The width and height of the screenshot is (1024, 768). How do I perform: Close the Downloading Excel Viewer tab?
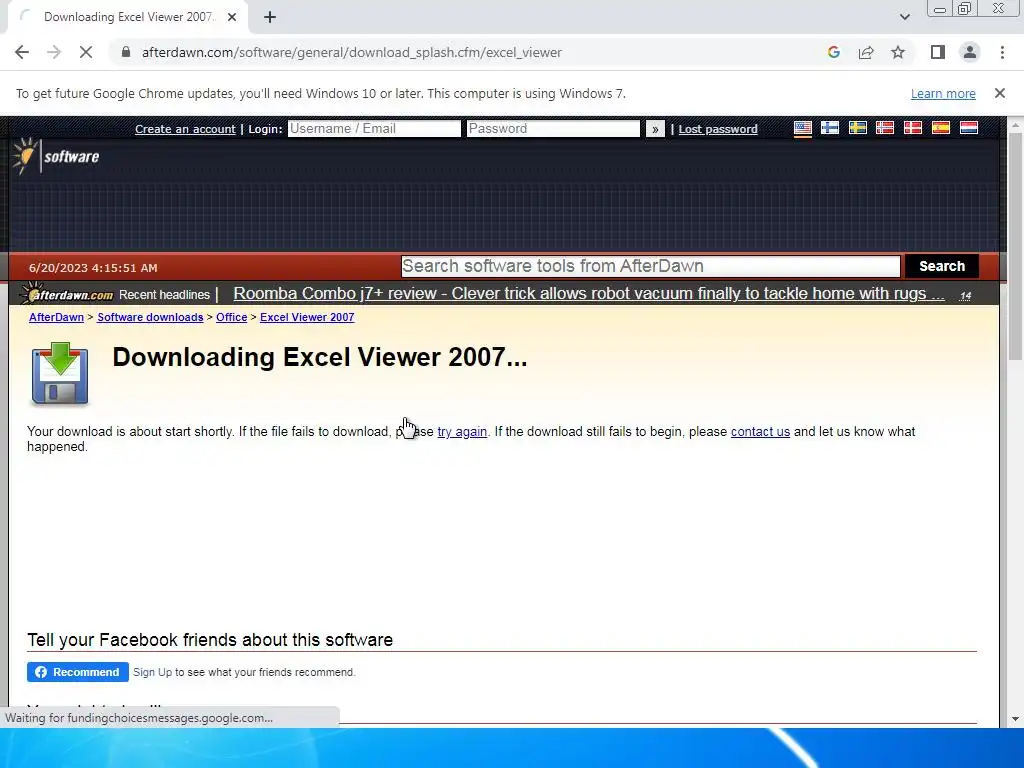point(232,18)
